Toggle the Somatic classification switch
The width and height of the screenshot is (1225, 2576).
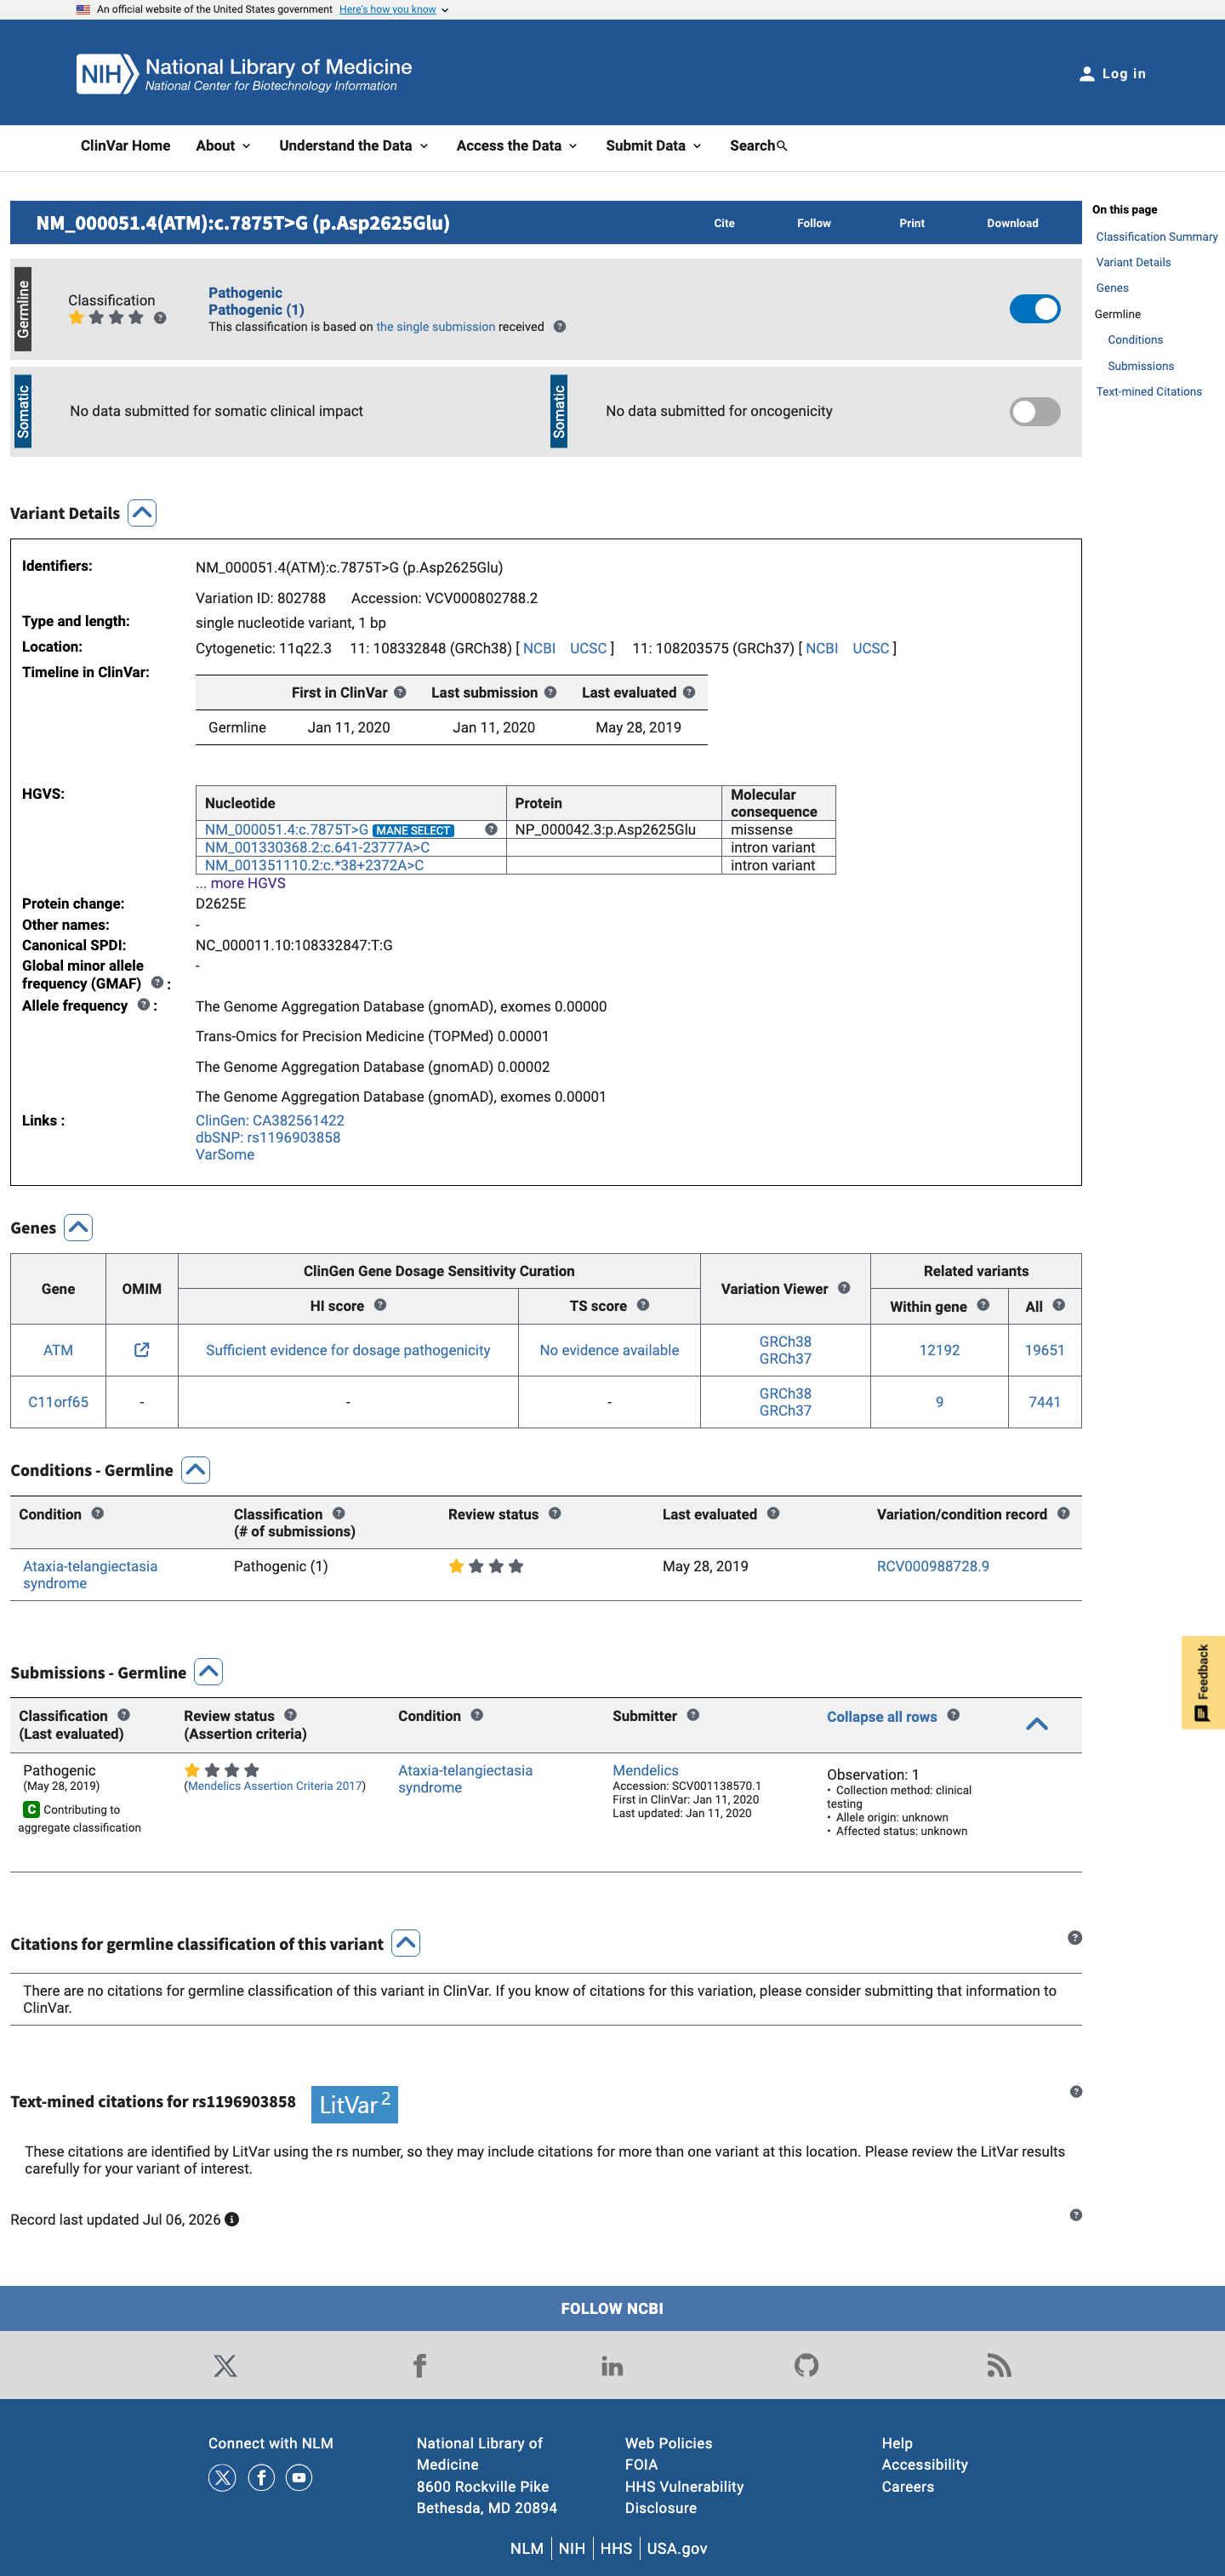point(1035,412)
